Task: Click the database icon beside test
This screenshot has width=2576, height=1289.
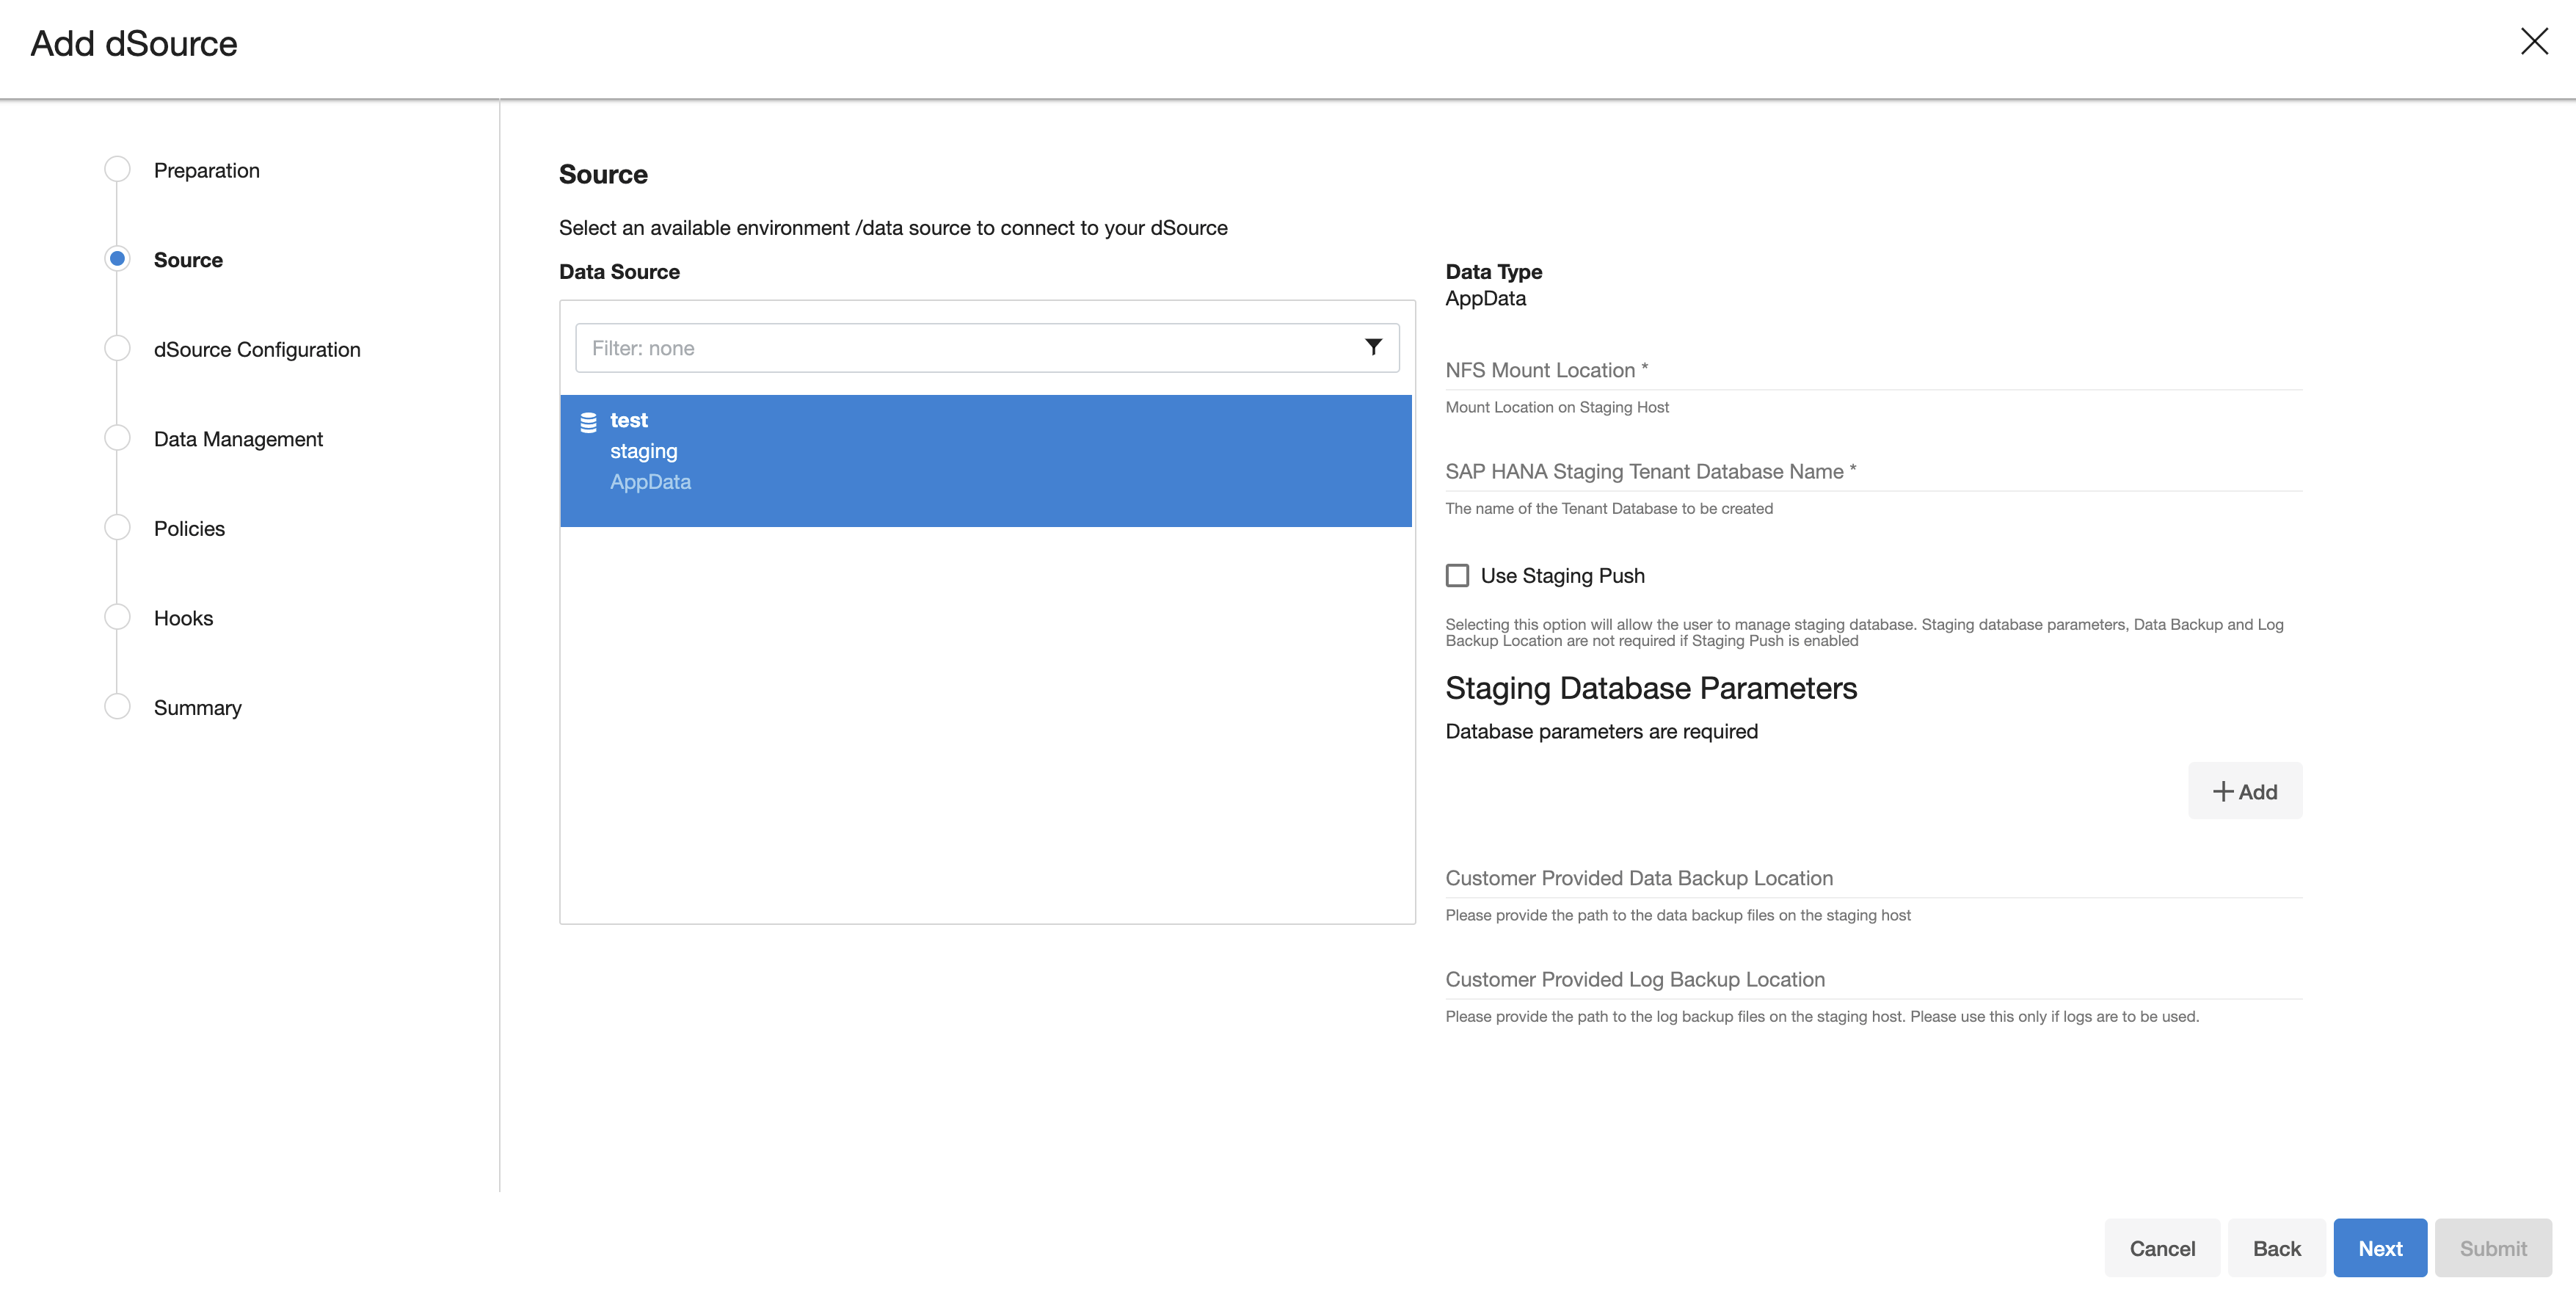Action: [588, 422]
